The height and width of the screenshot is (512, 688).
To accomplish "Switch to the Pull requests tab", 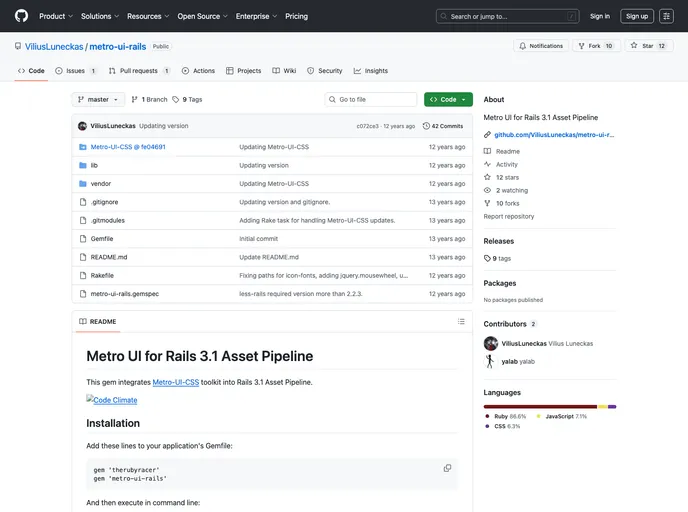I will click(x=139, y=71).
